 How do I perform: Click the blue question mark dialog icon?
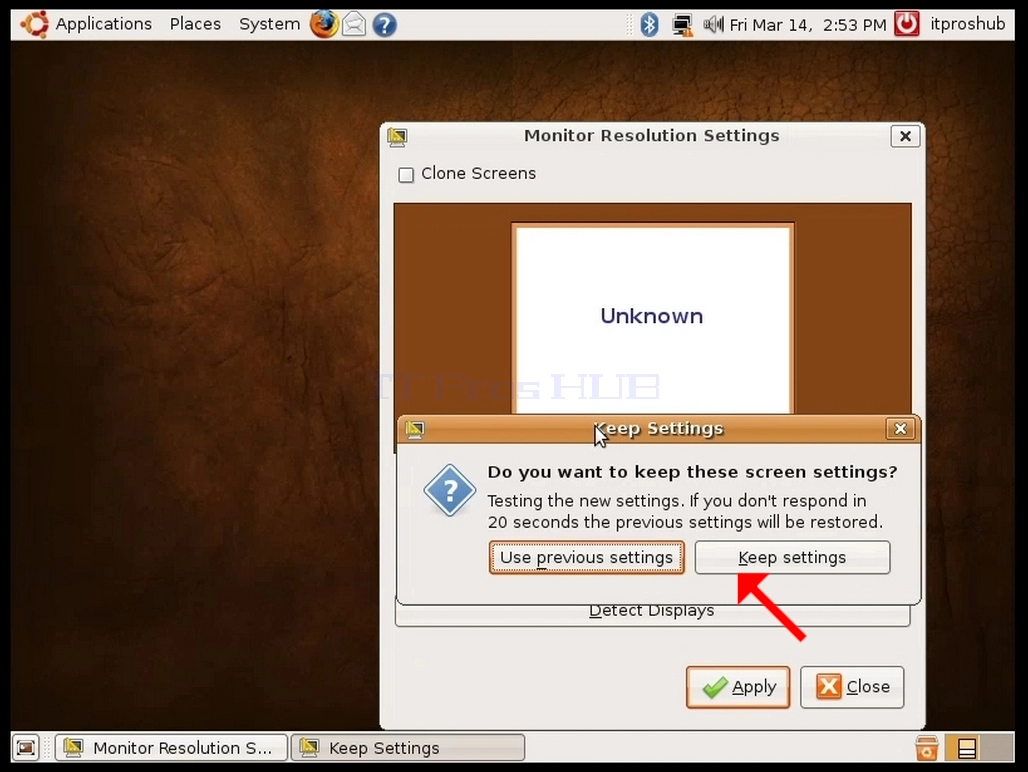tap(450, 490)
